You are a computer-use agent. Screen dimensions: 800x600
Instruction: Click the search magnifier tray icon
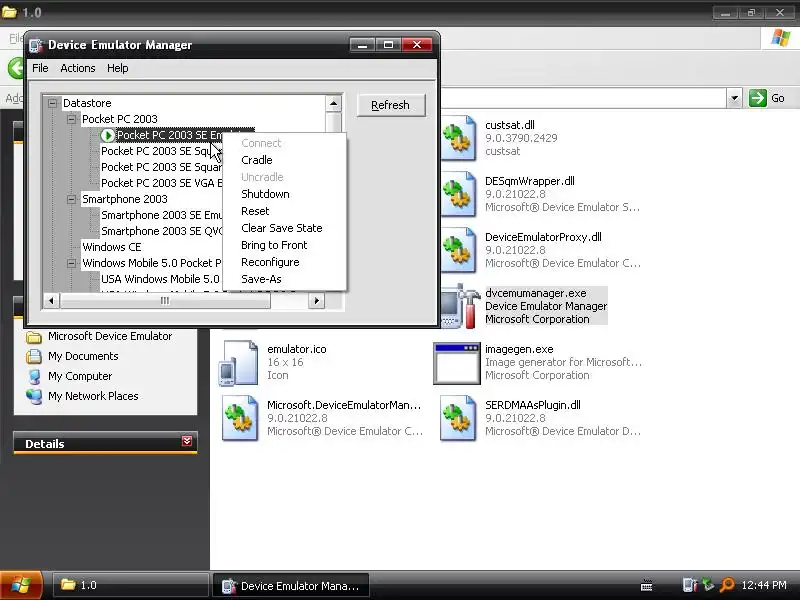[x=727, y=585]
